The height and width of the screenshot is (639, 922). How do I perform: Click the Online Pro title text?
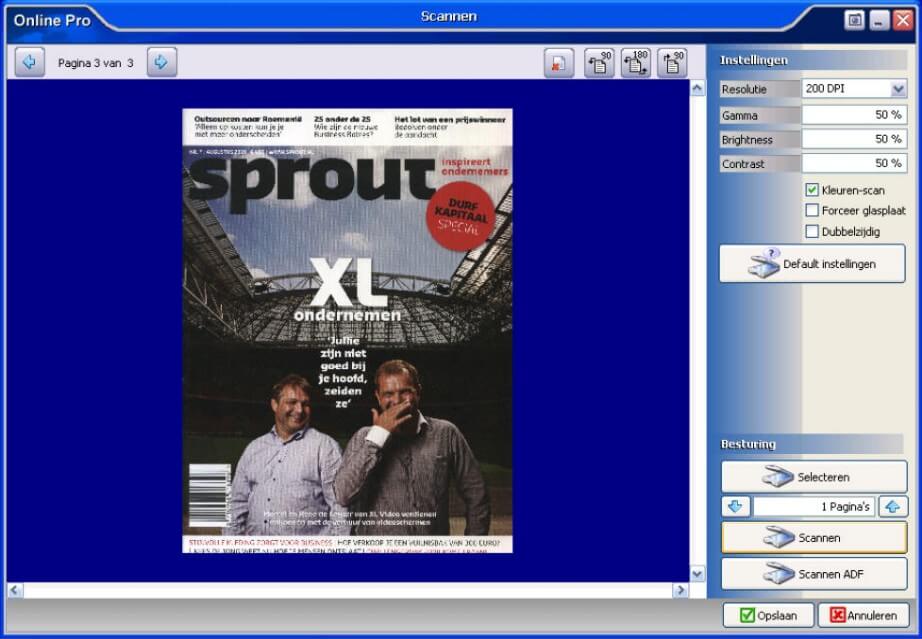[52, 21]
